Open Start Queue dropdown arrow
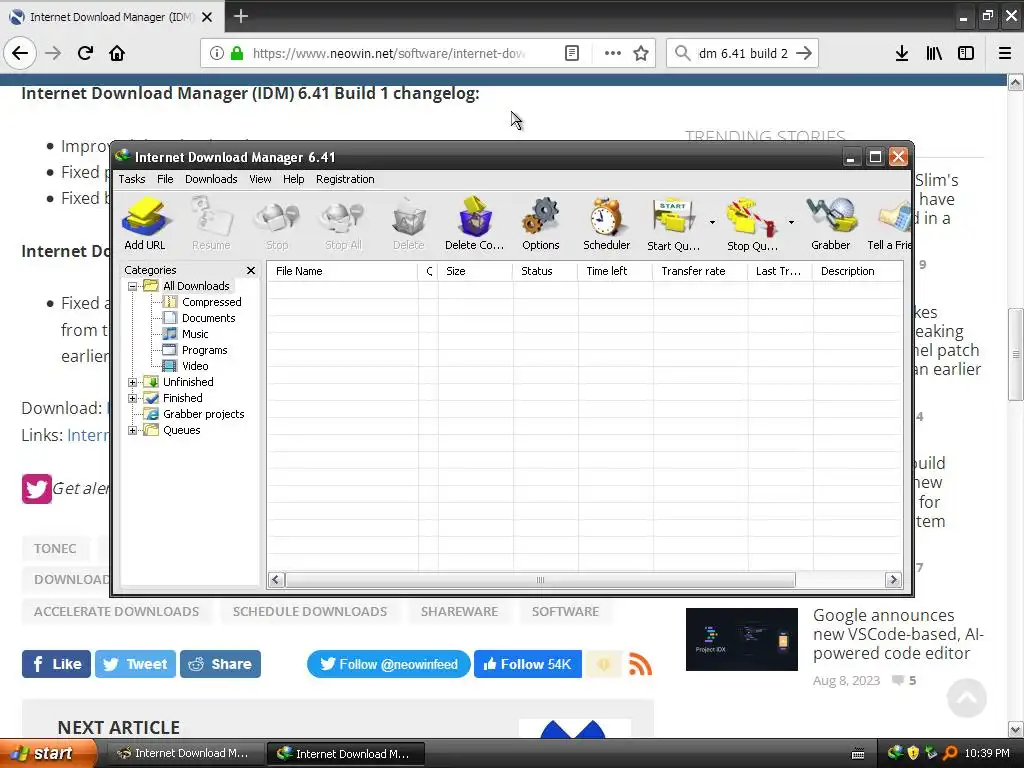 click(x=712, y=223)
